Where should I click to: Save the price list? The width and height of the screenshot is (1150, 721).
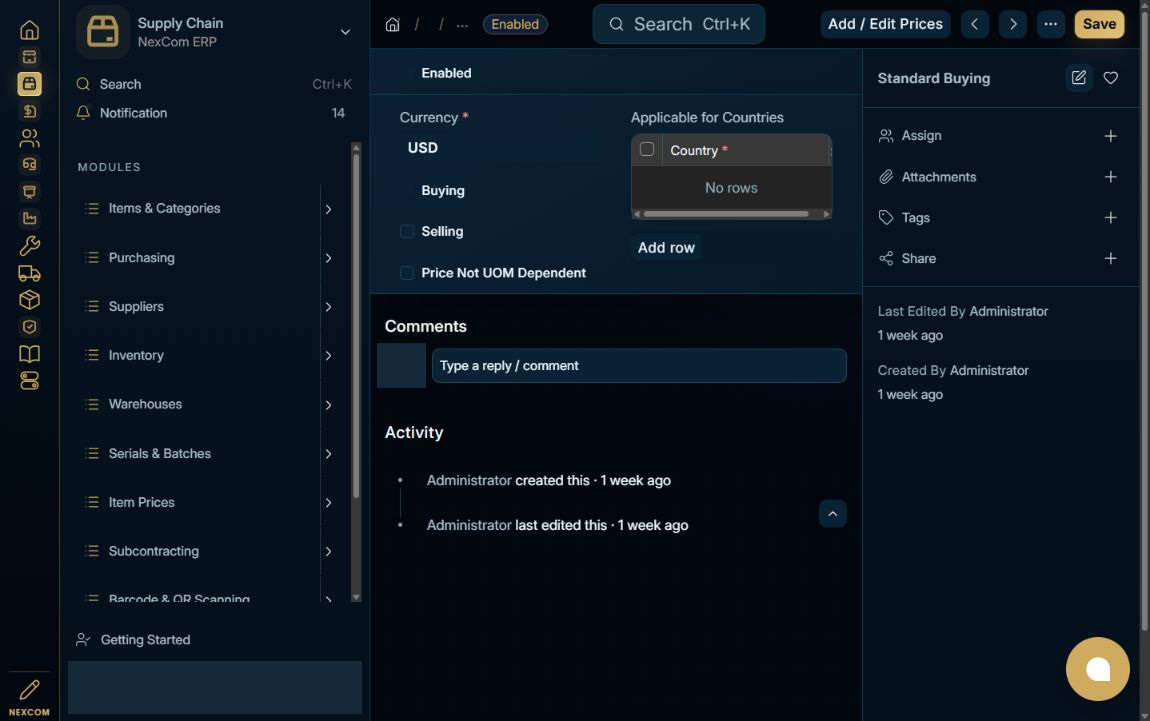pos(1099,24)
